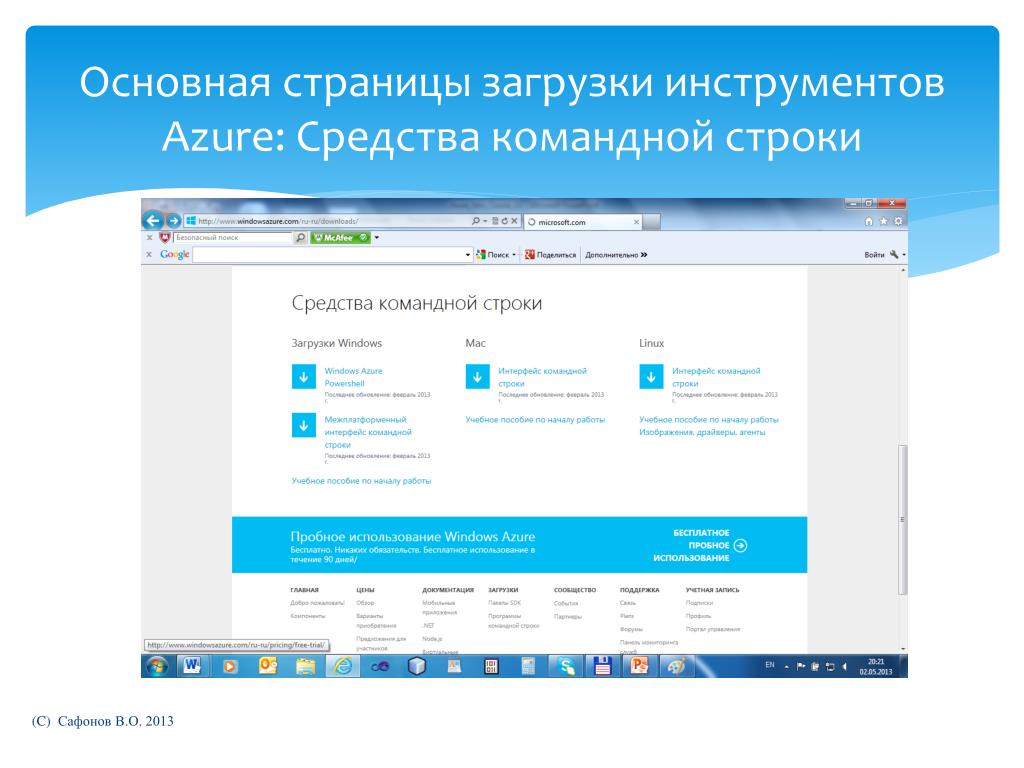Click download icon for Межплатформенный интерфейс
Image resolution: width=1024 pixels, height=768 pixels.
click(x=304, y=425)
